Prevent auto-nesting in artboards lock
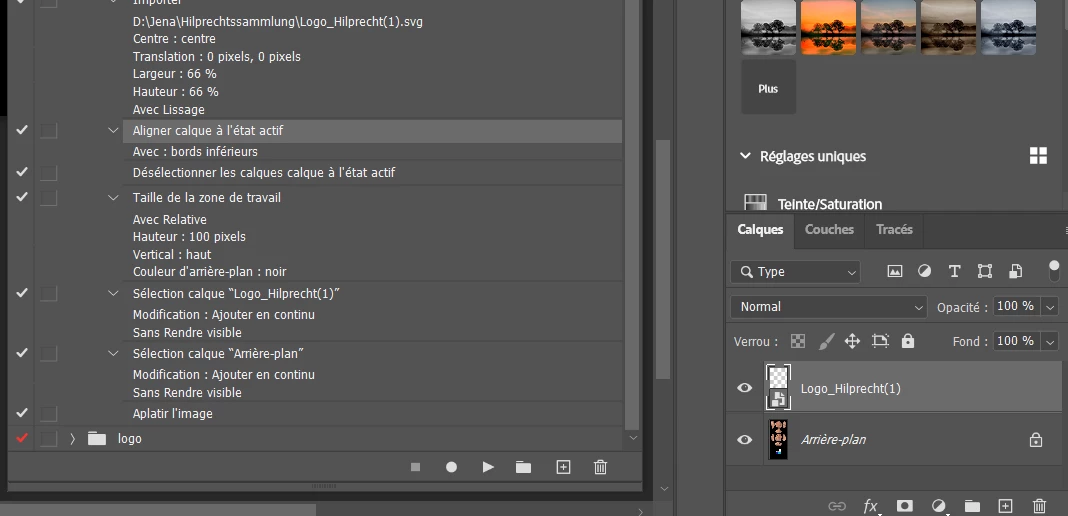Viewport: 1068px width, 516px height. 880,341
